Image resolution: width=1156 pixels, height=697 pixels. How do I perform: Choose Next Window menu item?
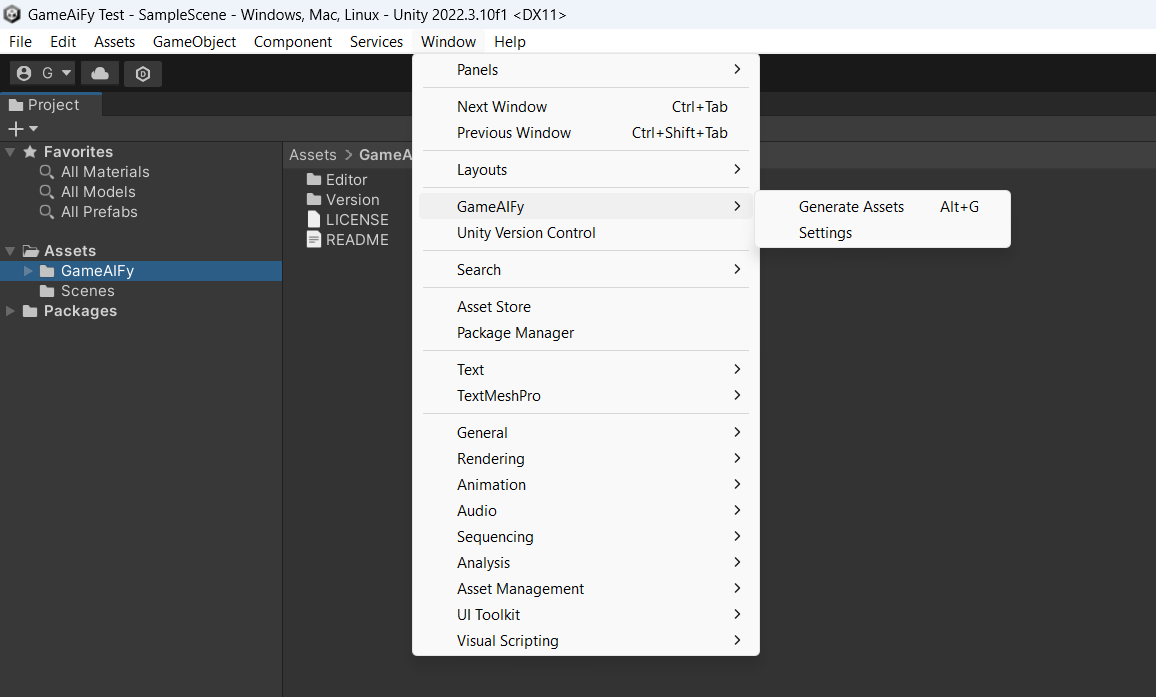tap(586, 107)
